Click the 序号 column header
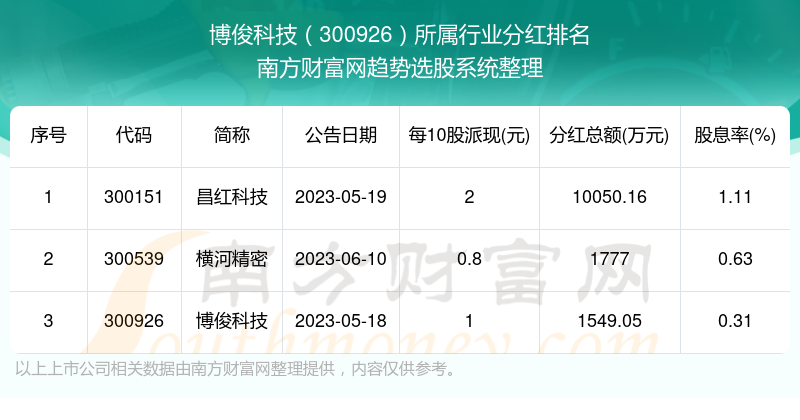The width and height of the screenshot is (800, 420). point(48,136)
